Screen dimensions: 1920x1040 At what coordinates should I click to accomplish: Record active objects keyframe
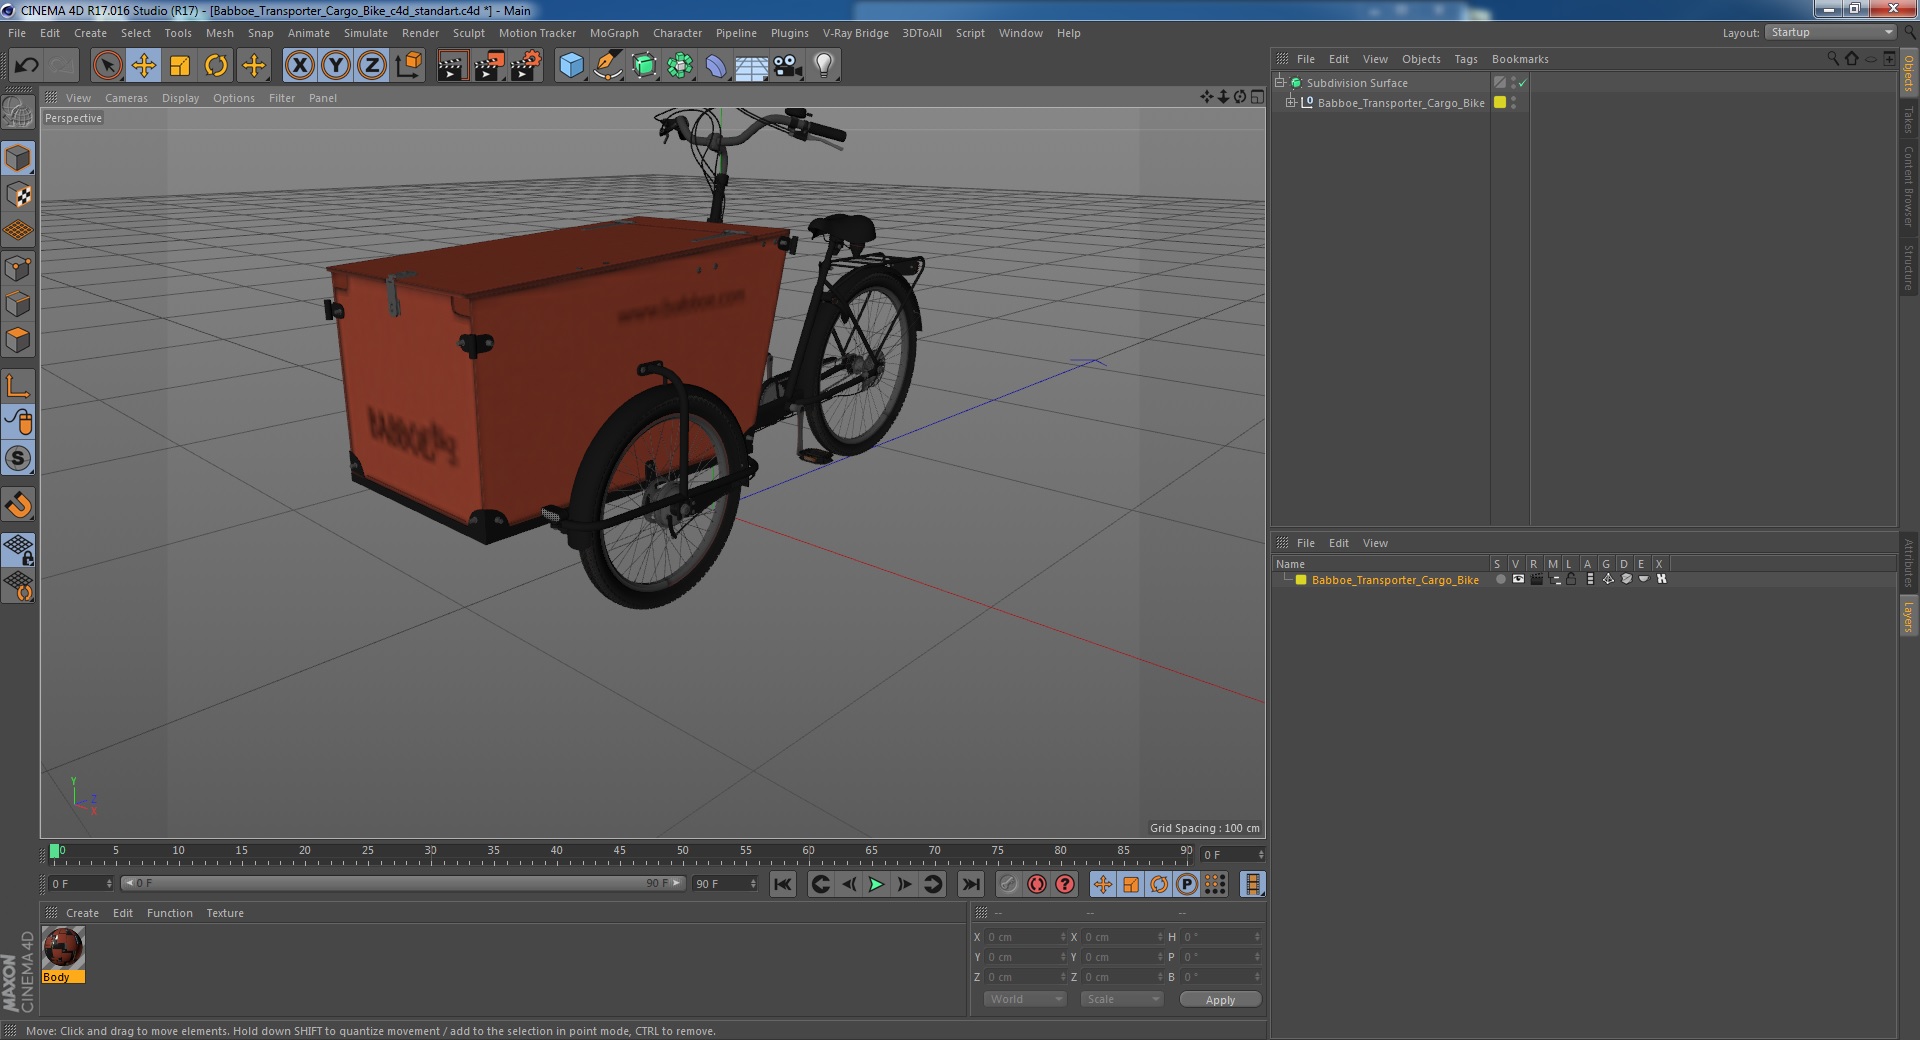click(1009, 884)
